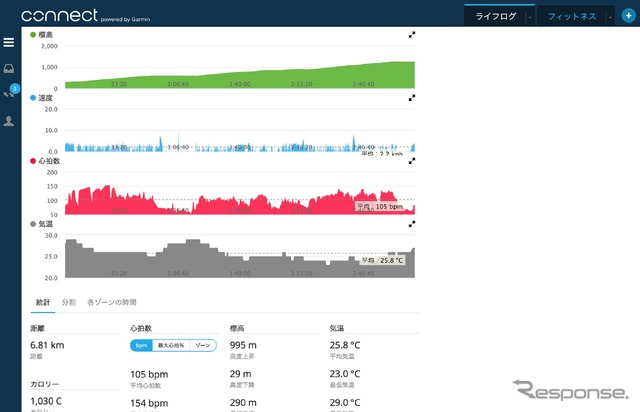Open the notifications icon with the badge
The image size is (640, 412).
(x=10, y=93)
